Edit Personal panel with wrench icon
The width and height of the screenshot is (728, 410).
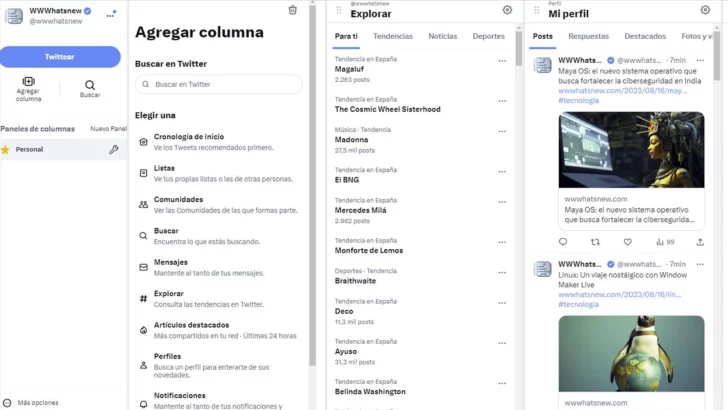(x=114, y=149)
